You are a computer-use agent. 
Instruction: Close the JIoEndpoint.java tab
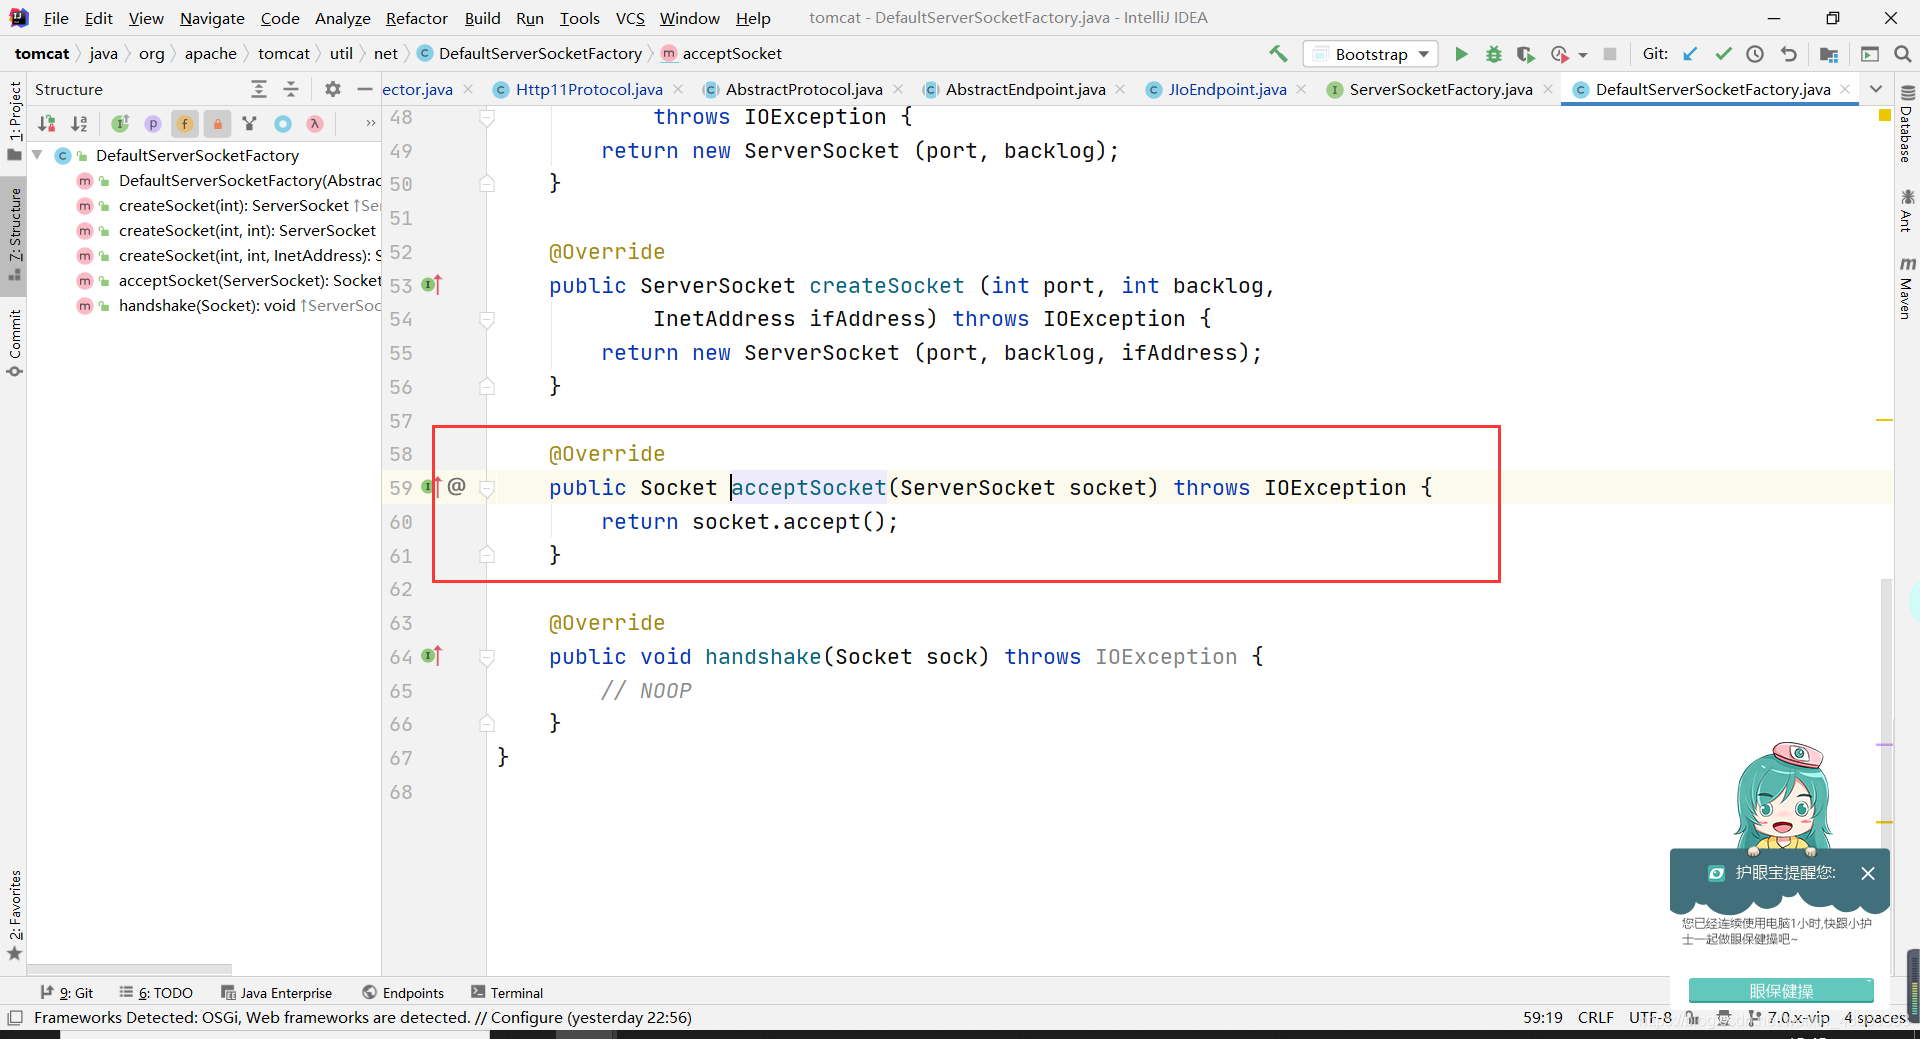coord(1301,89)
